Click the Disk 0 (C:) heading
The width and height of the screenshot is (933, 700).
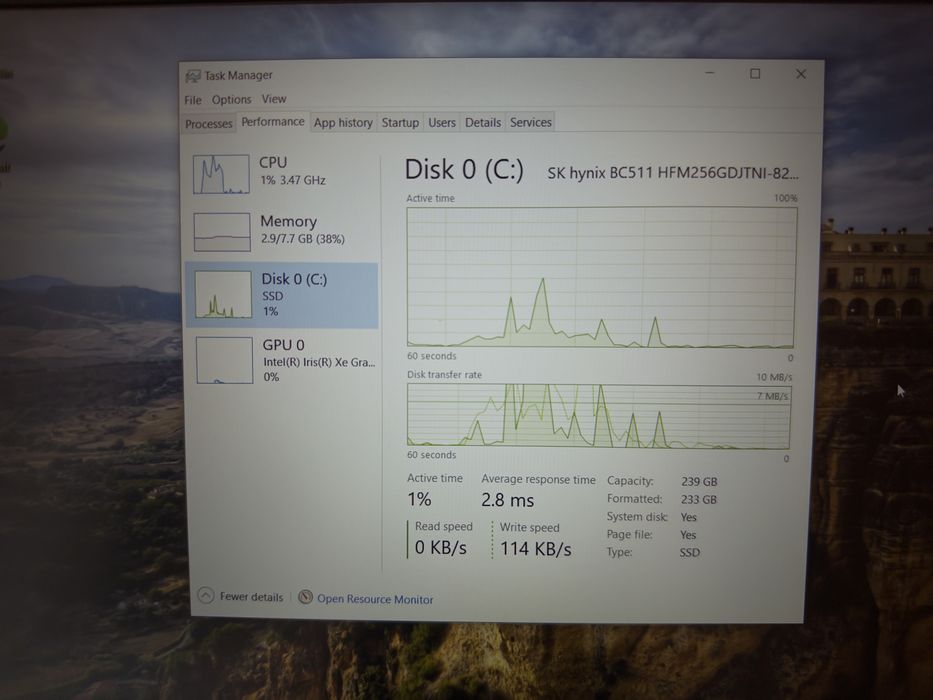coord(464,170)
